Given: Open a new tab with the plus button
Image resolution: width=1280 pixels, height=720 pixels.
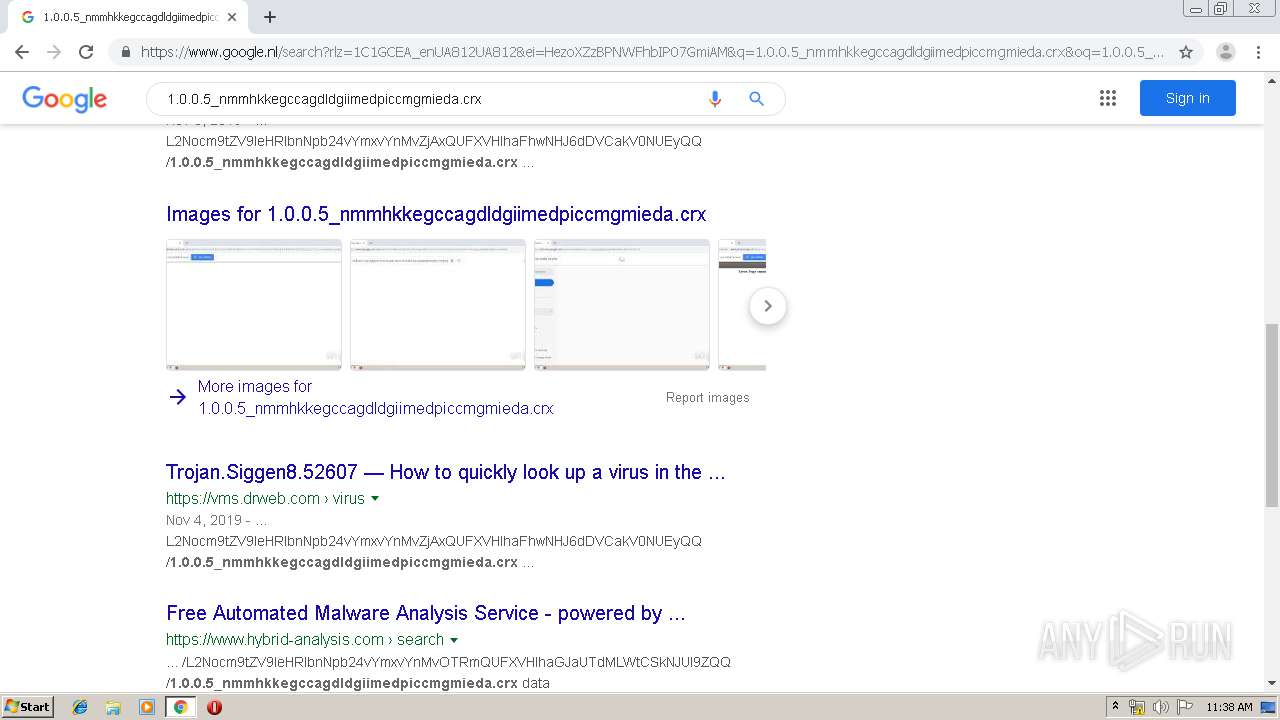Looking at the screenshot, I should click(x=270, y=17).
